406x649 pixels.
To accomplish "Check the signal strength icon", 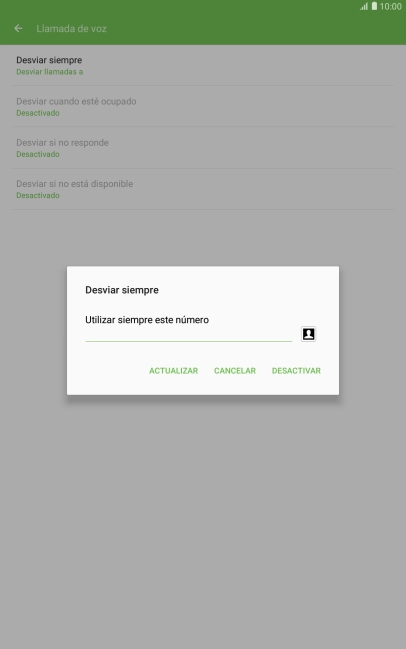I will click(364, 7).
